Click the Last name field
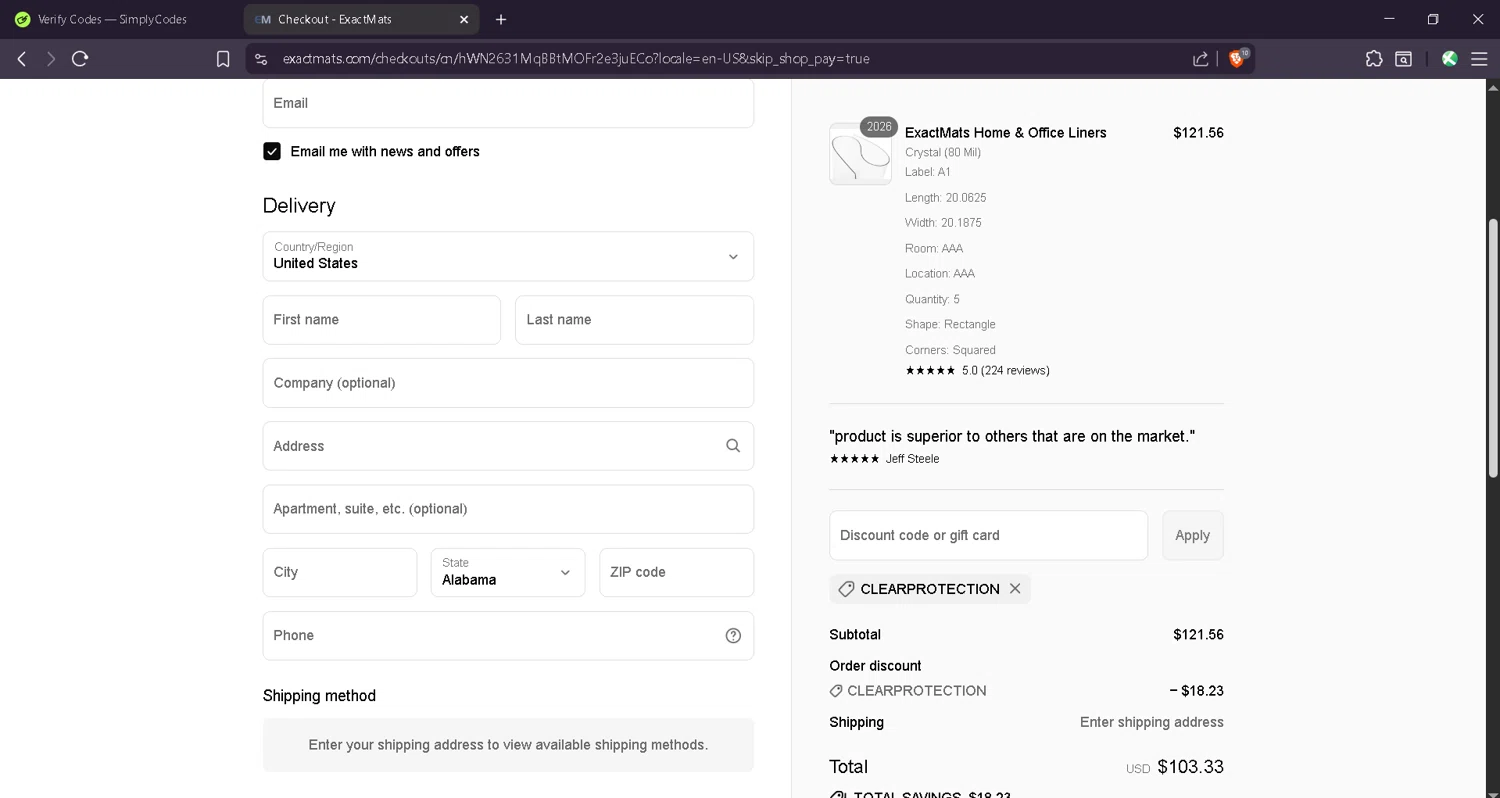 coord(634,320)
